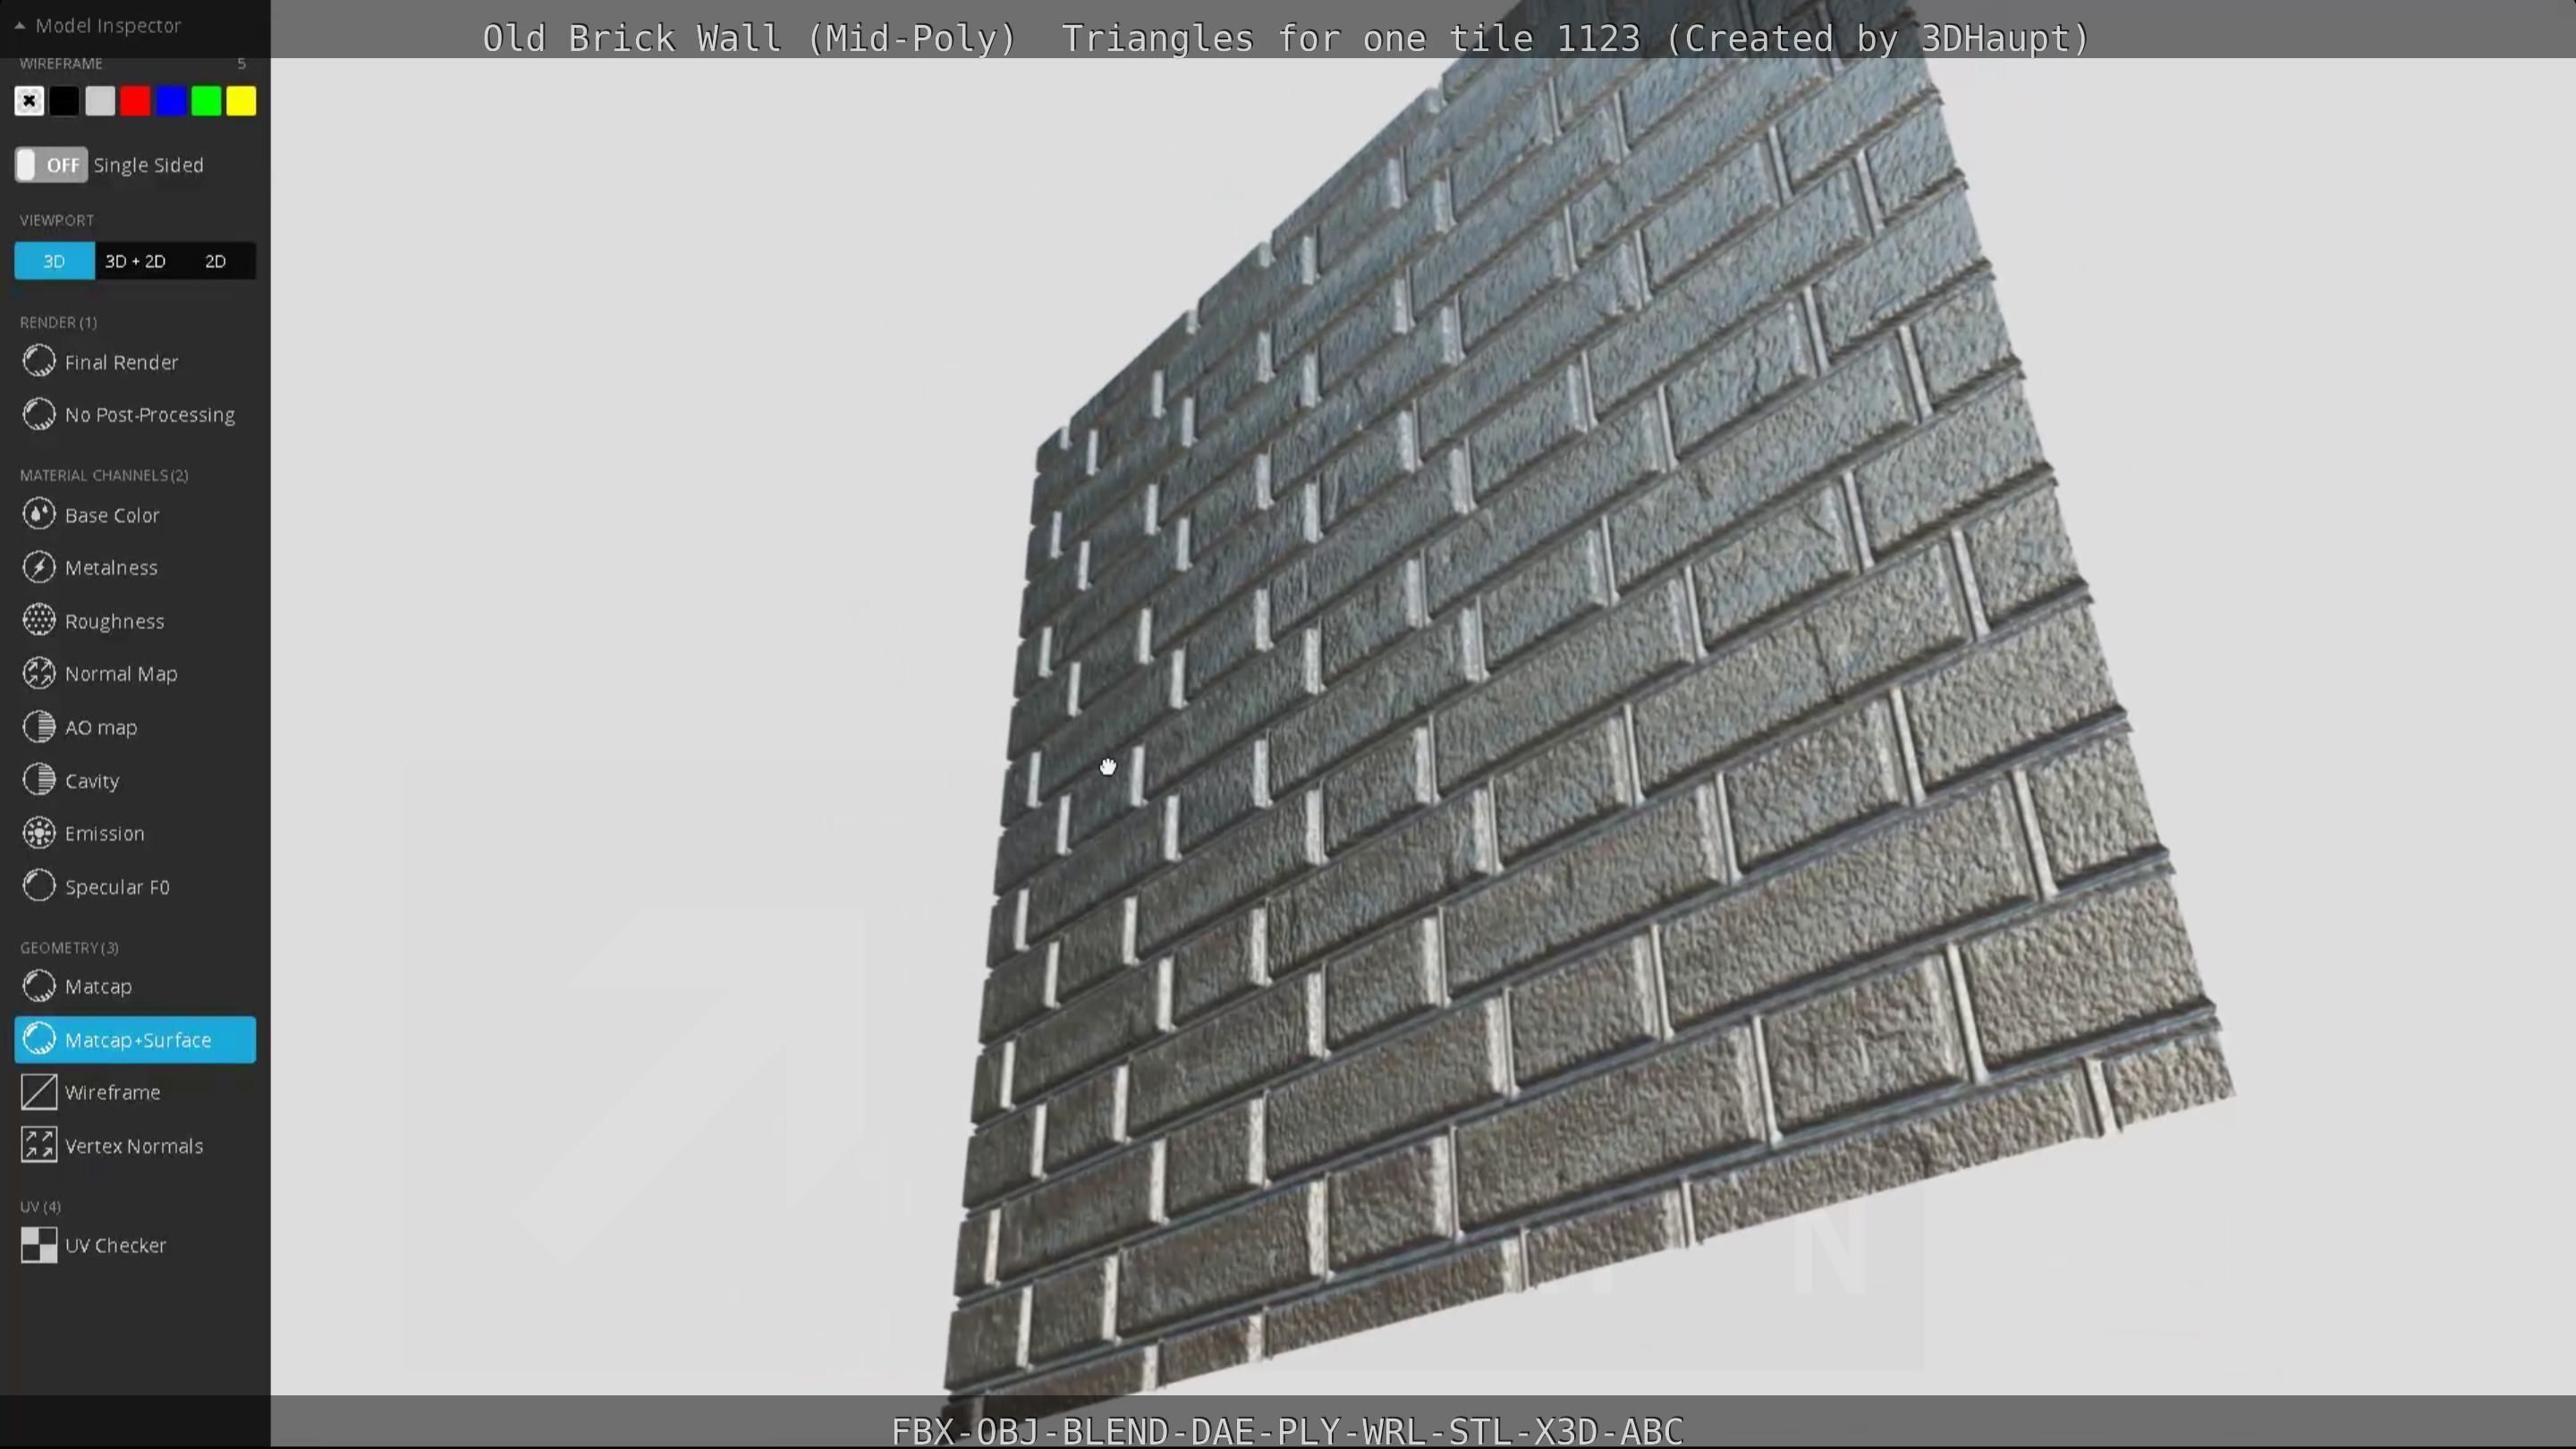Click the MATERIAL CHANNELS (2) heading
Viewport: 2576px width, 1449px height.
pos(104,475)
